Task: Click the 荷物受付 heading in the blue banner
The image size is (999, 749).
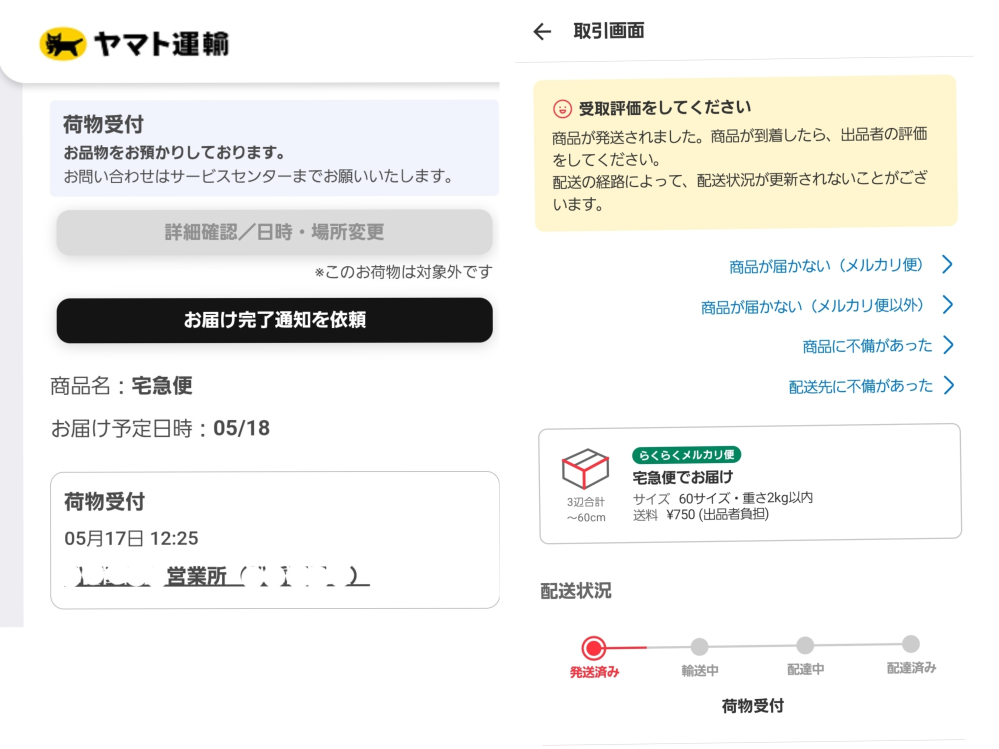Action: 103,124
